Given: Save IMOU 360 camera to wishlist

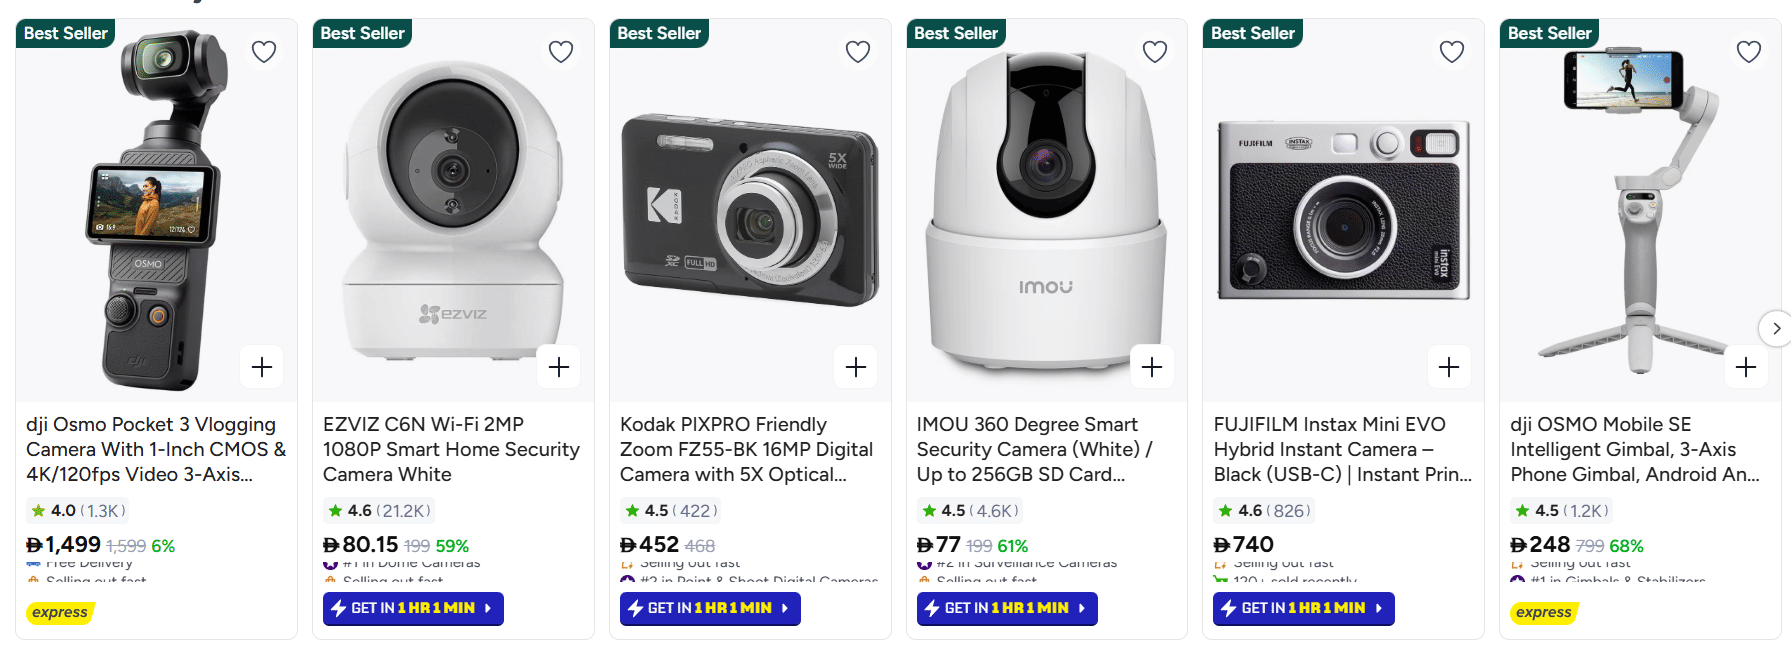Looking at the screenshot, I should pos(1155,52).
